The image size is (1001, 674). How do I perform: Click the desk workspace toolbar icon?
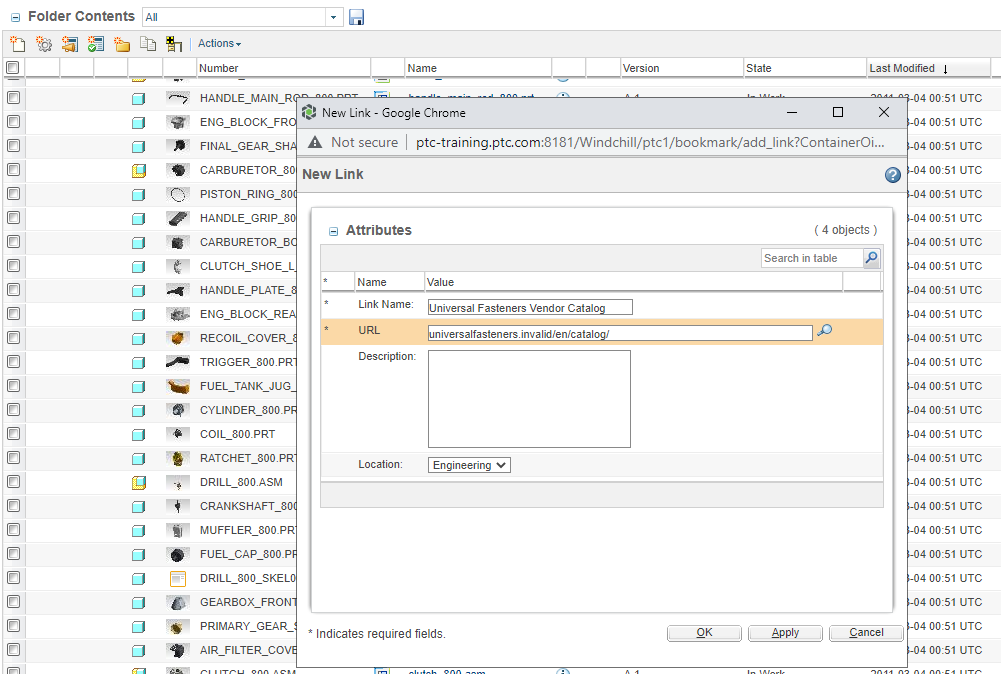click(174, 44)
